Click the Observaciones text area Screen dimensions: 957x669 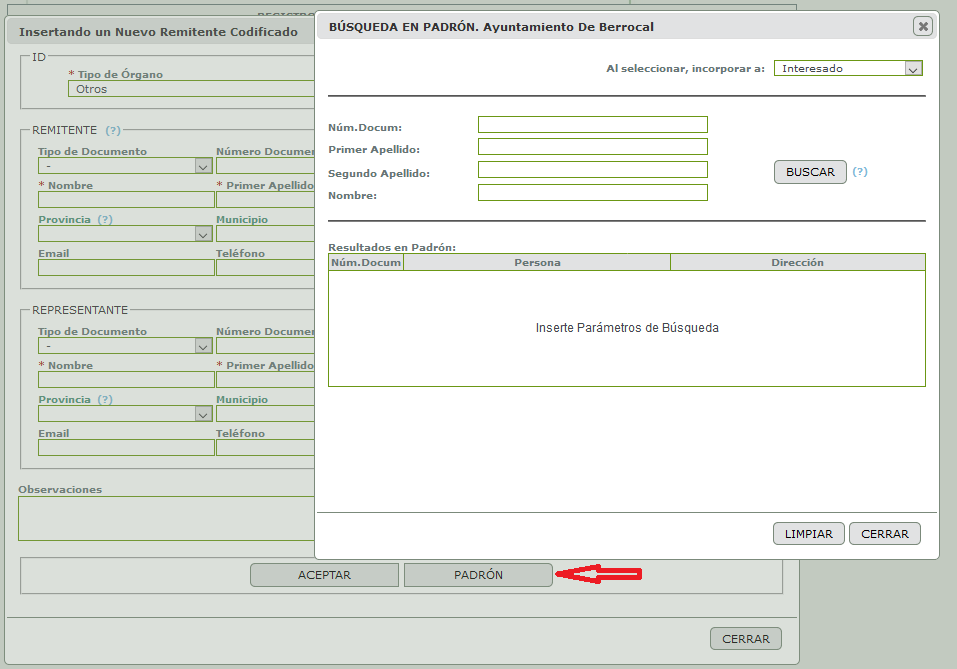[x=167, y=518]
